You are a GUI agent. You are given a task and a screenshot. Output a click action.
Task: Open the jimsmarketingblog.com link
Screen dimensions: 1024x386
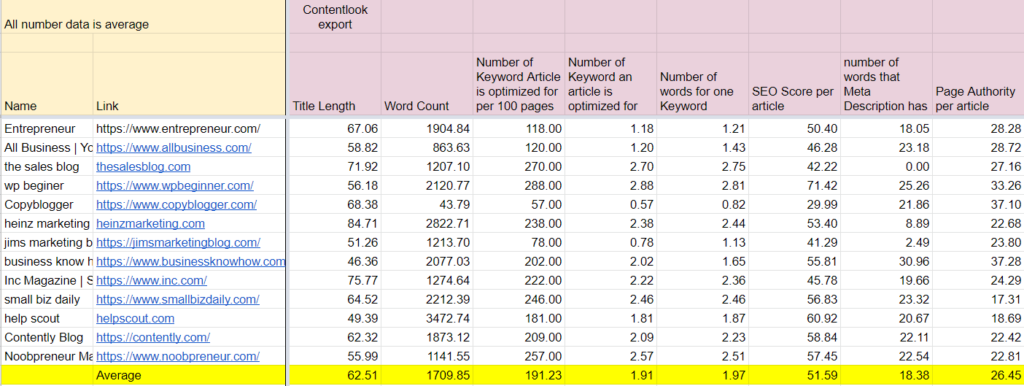[x=178, y=242]
